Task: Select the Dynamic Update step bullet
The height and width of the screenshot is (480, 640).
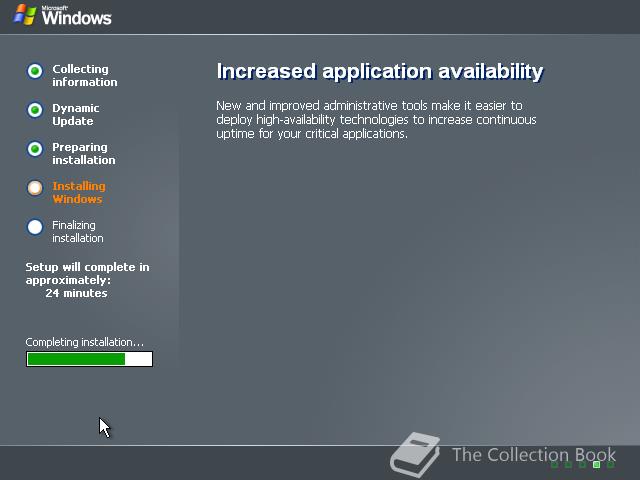Action: coord(35,110)
